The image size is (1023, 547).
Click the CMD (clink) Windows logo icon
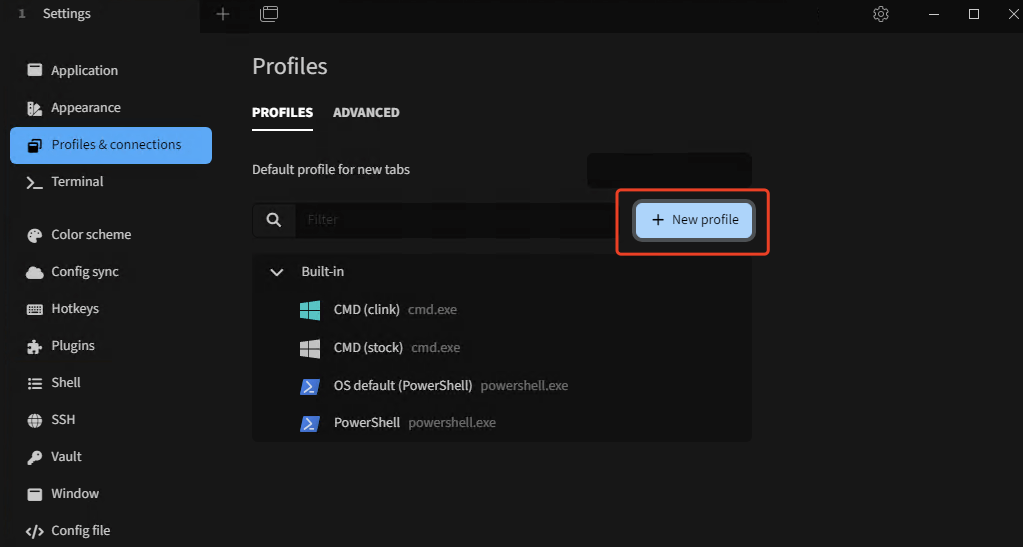click(x=310, y=310)
